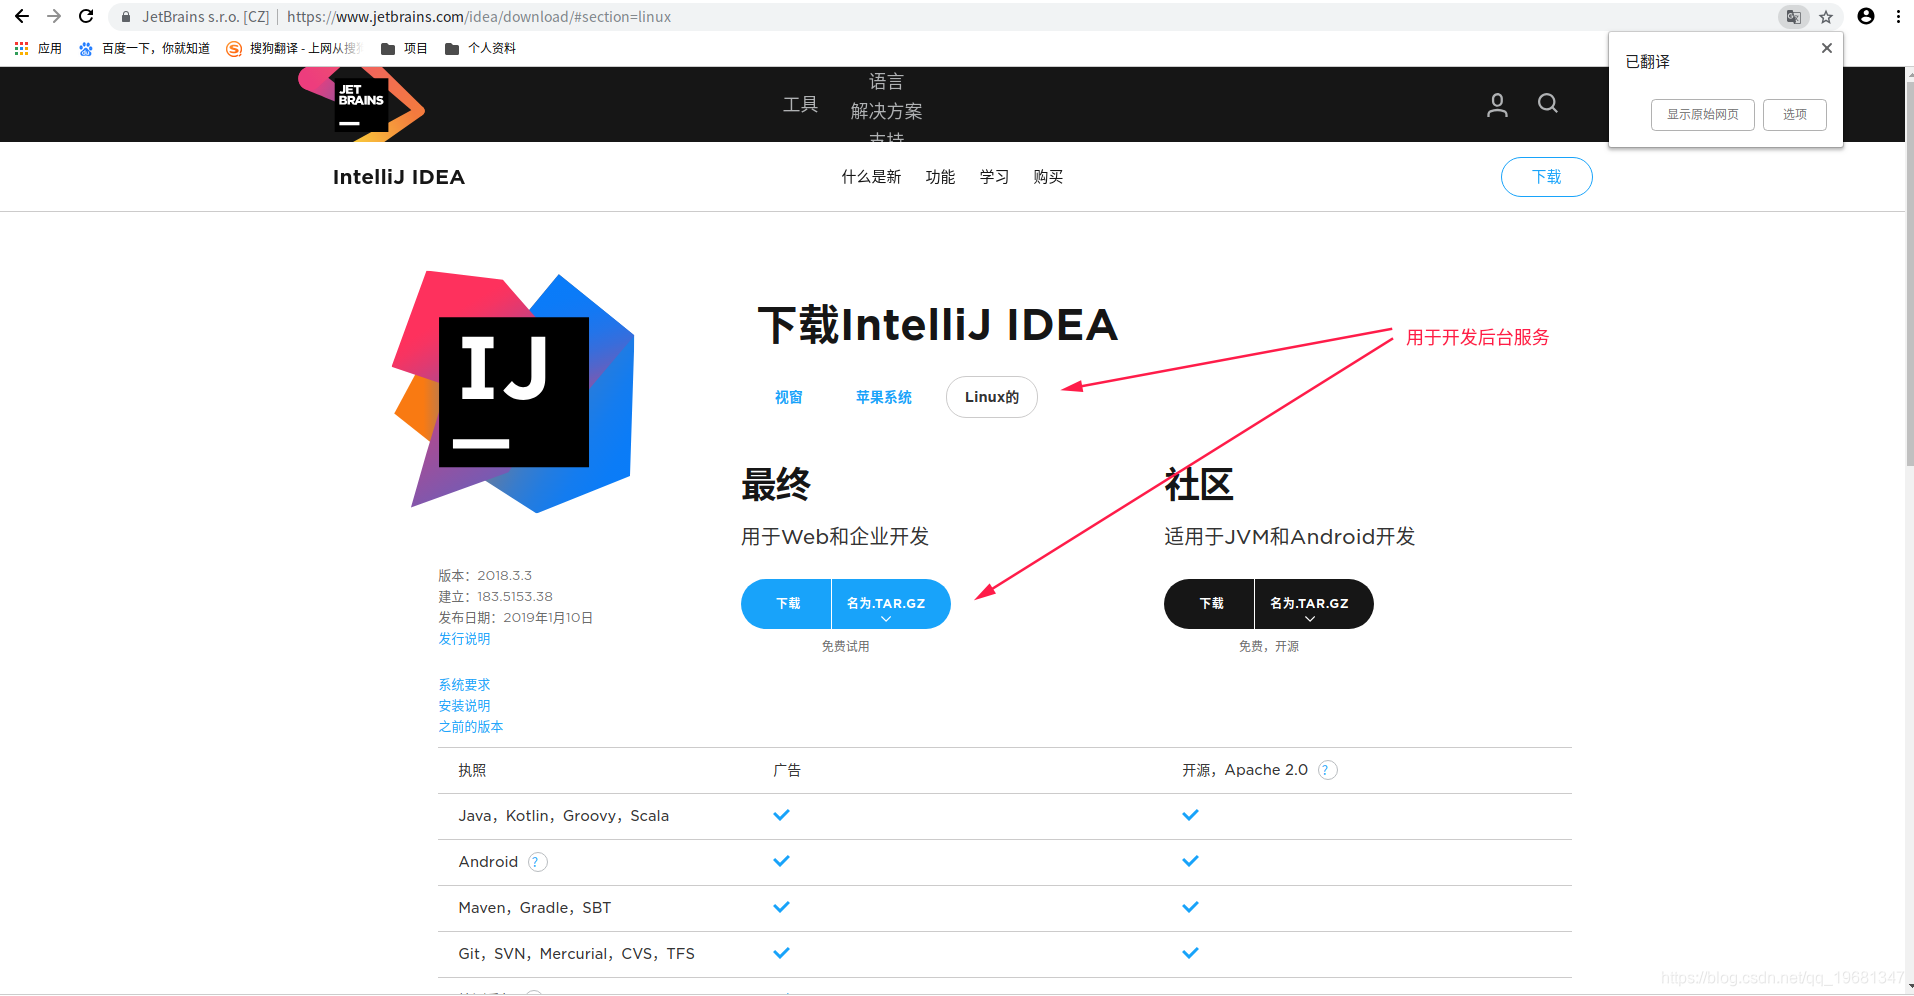Viewport: 1914px width, 996px height.
Task: Open the 个人资料 bookmark folder
Action: tap(480, 48)
